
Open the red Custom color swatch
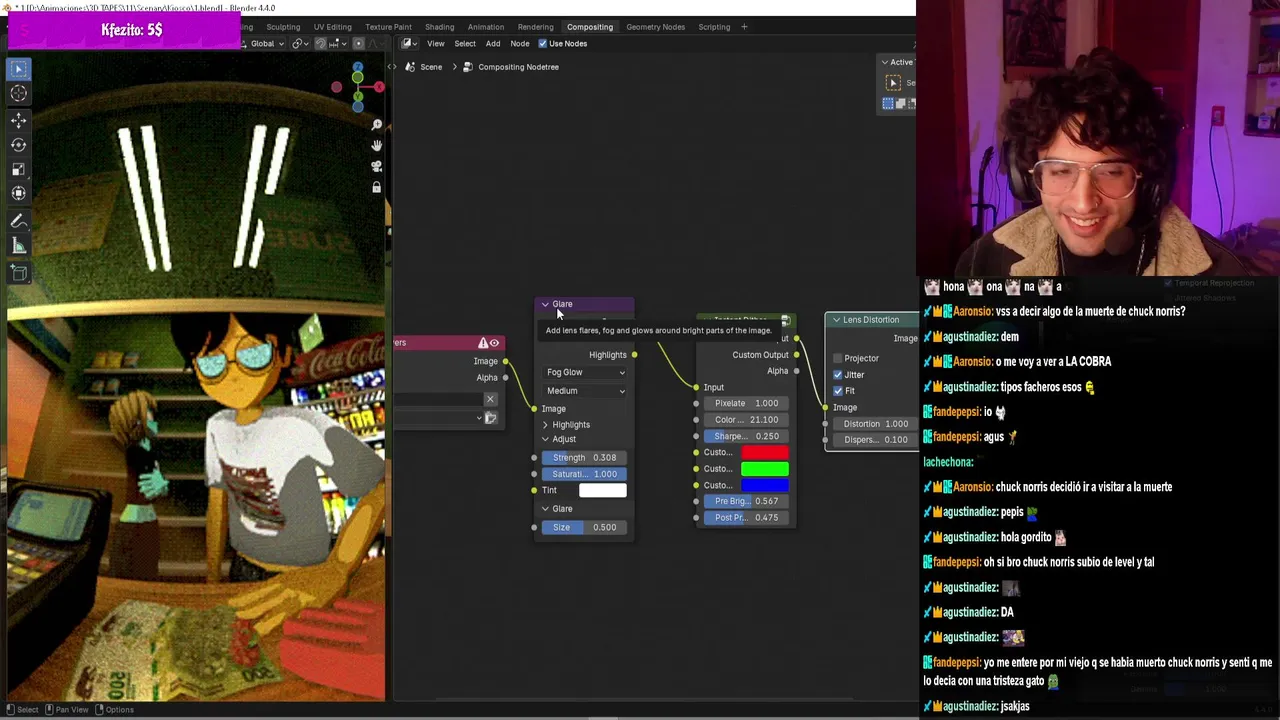[x=765, y=452]
